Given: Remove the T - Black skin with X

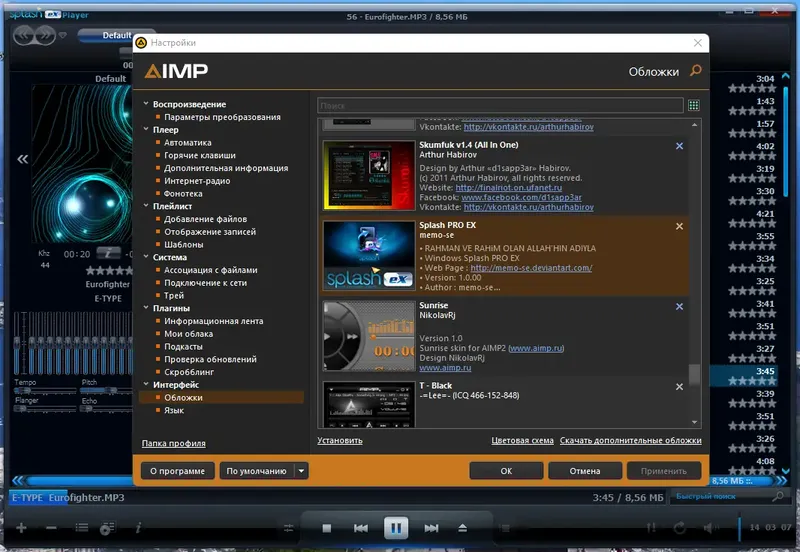Looking at the screenshot, I should click(679, 387).
